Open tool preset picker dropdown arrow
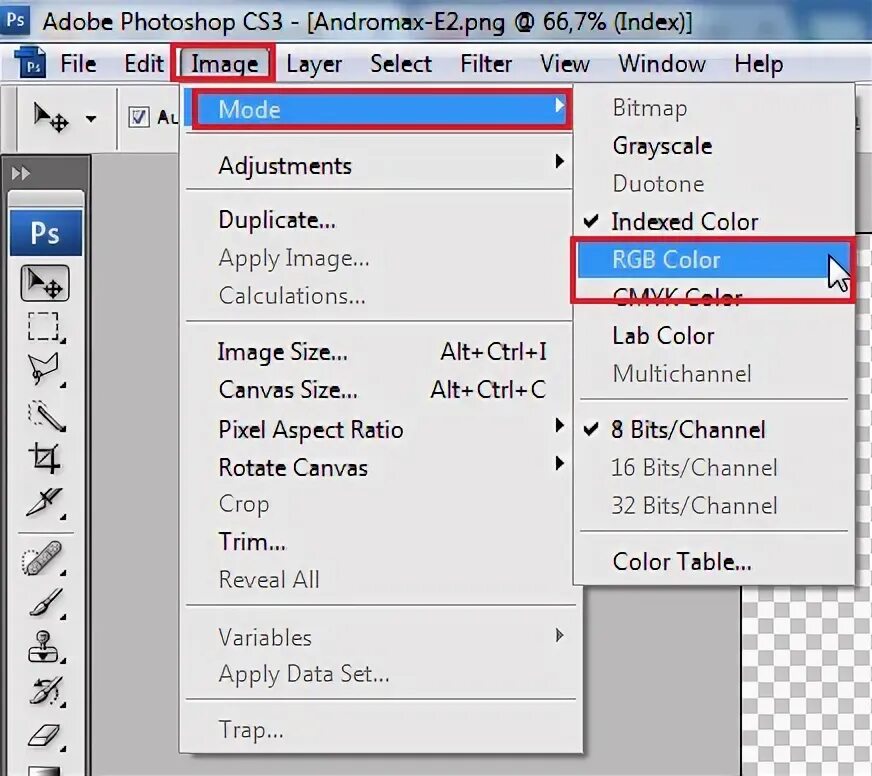The width and height of the screenshot is (872, 776). [91, 118]
